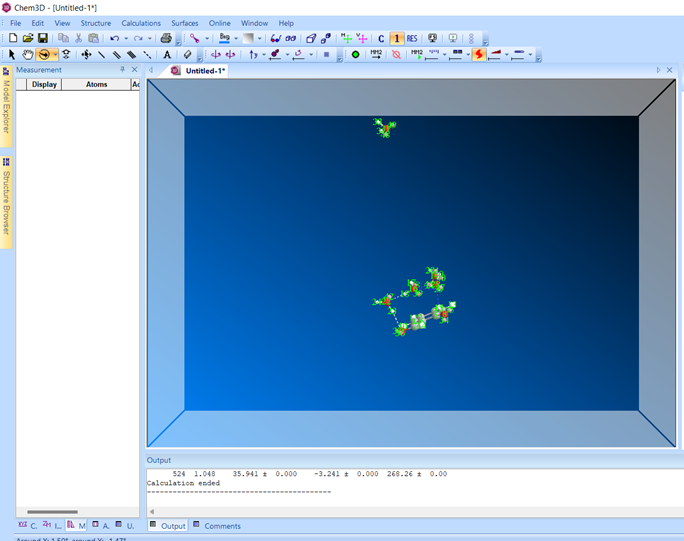This screenshot has width=684, height=541.
Task: Click the Cut scissors icon
Action: click(x=79, y=38)
